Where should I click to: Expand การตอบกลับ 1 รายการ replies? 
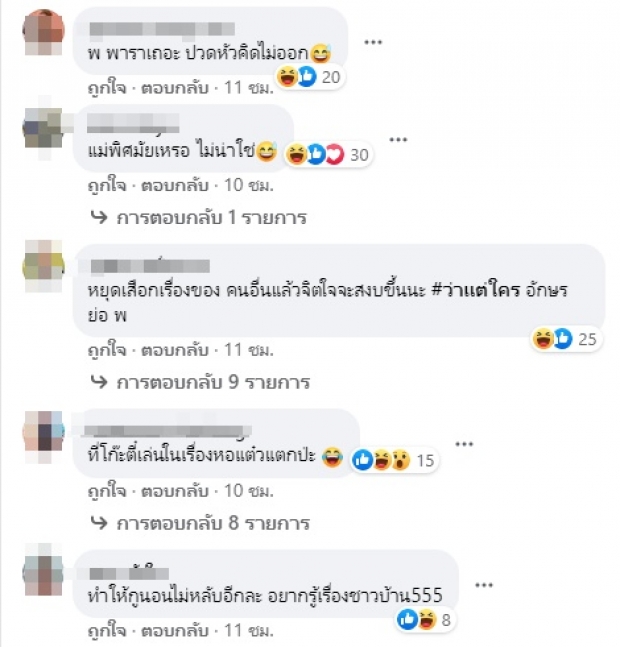[199, 217]
